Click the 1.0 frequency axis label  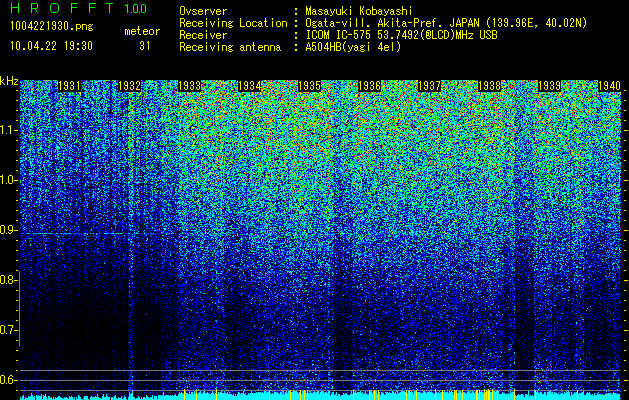tap(8, 180)
